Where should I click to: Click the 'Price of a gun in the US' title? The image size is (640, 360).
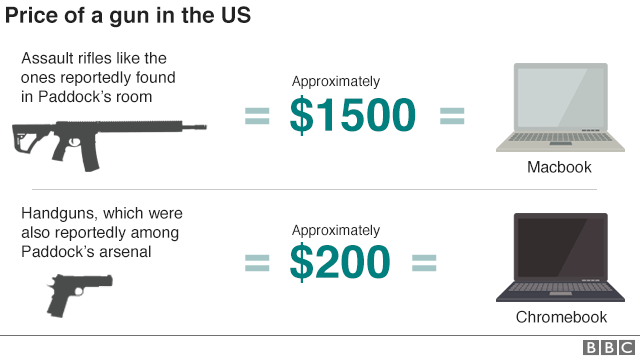point(128,16)
